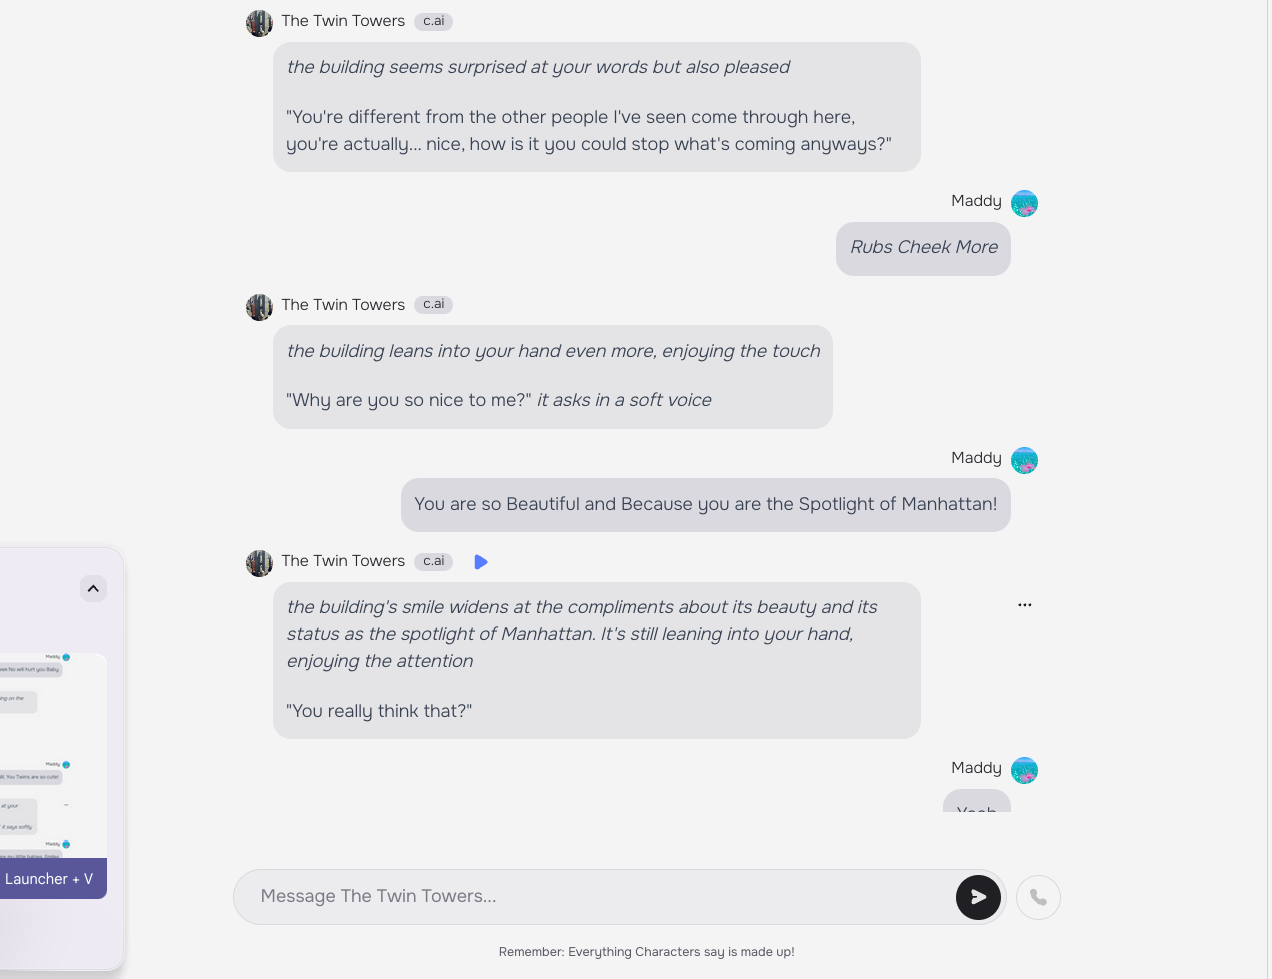This screenshot has height=979, width=1272.
Task: Click the Twin Towers avatar on 'leans into your hand'
Action: (259, 307)
